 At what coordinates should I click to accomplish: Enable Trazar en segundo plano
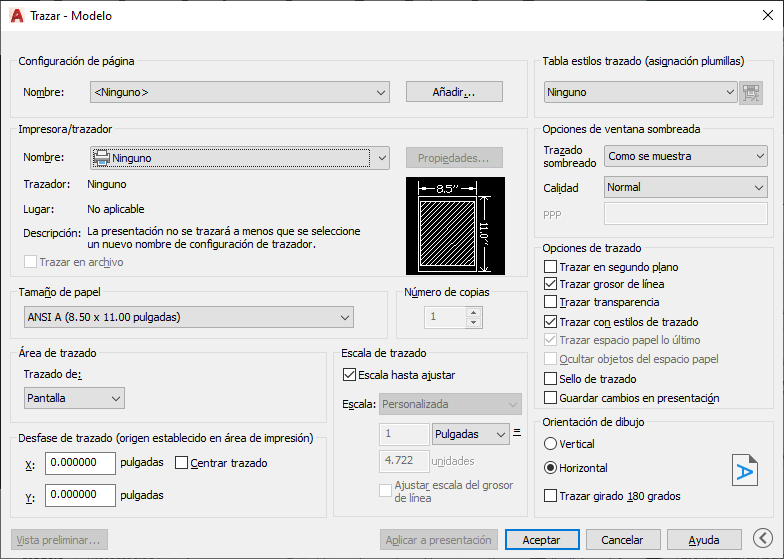coord(550,266)
